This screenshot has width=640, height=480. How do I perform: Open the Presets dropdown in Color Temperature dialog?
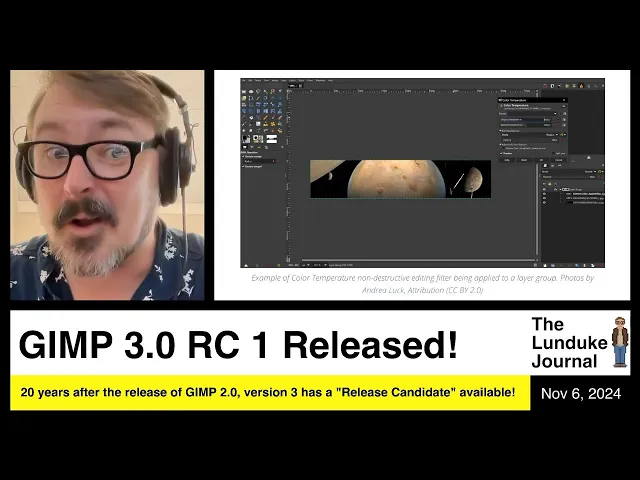[533, 114]
